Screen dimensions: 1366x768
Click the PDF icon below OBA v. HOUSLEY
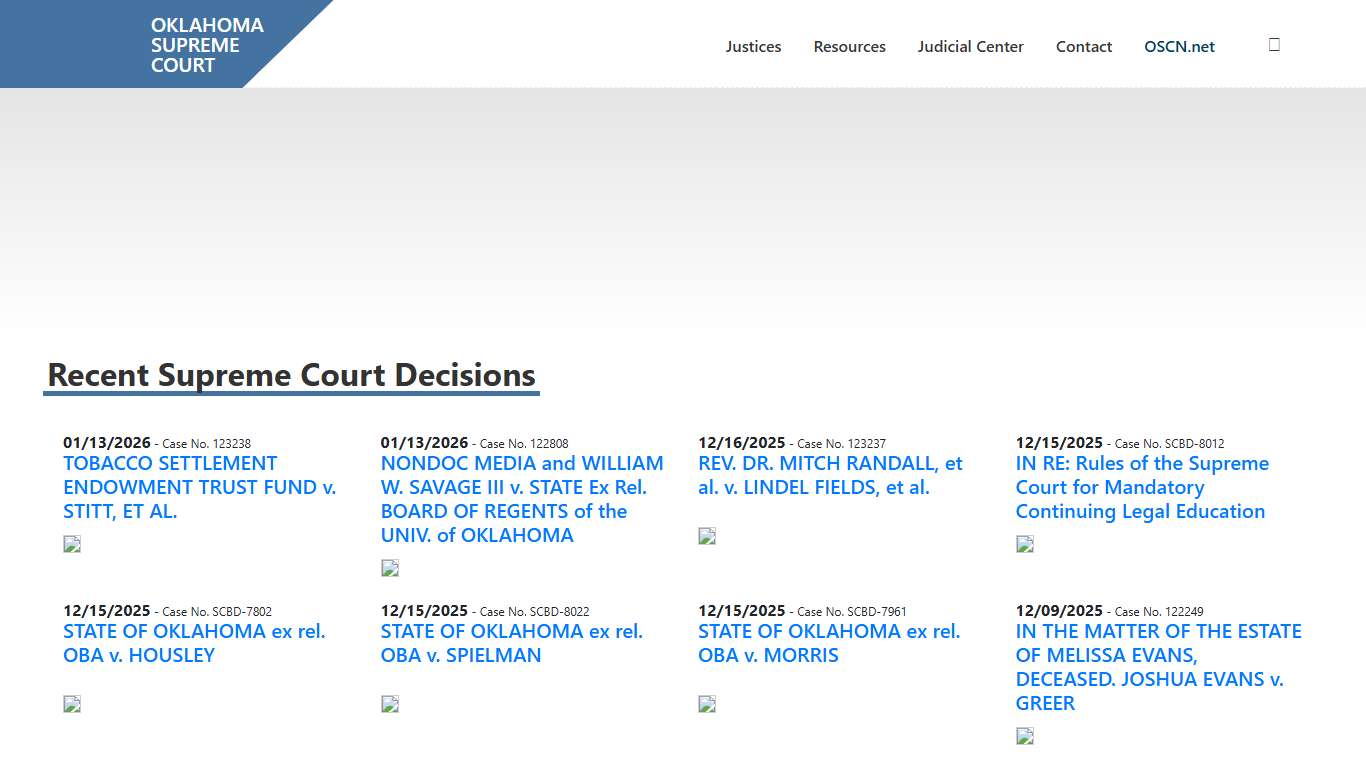[71, 703]
